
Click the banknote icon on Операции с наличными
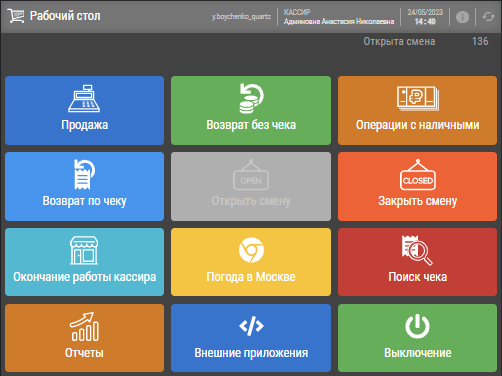tap(418, 99)
